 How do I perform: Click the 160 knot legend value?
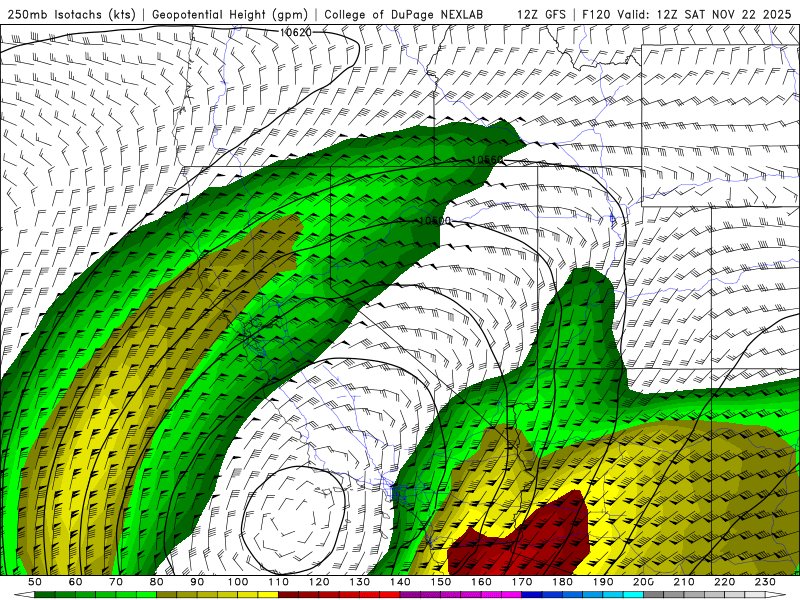click(x=482, y=582)
